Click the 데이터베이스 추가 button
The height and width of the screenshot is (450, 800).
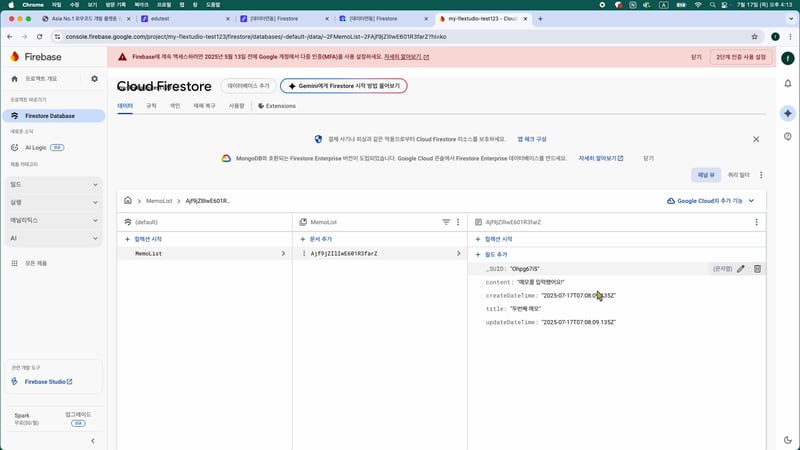point(248,86)
